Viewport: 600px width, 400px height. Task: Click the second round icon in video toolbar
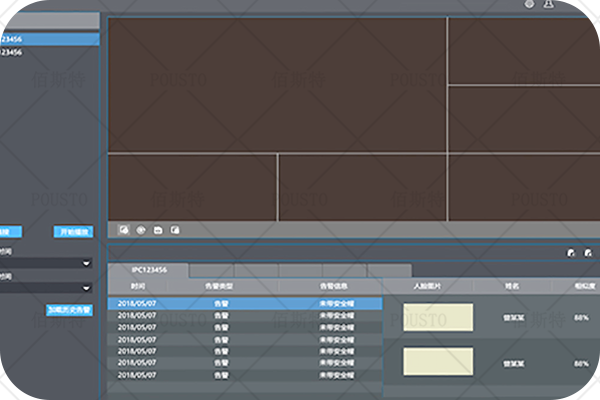pos(140,229)
